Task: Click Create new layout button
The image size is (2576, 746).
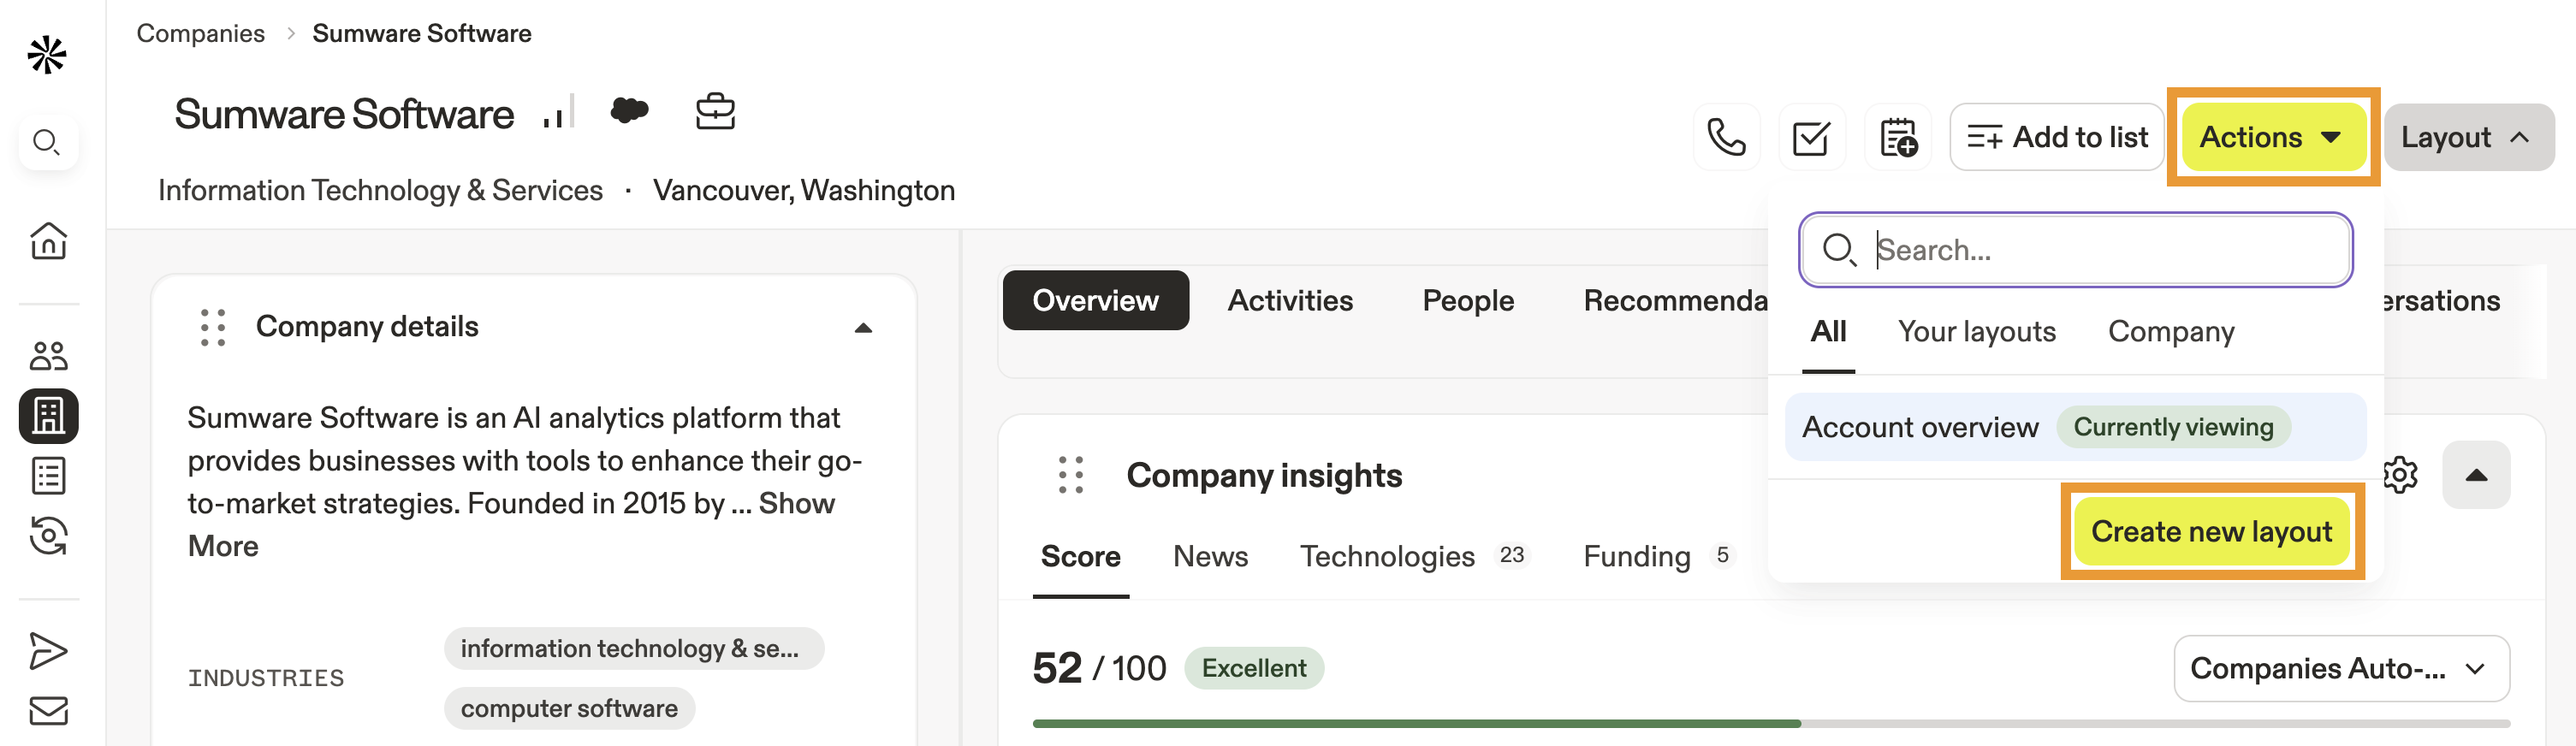Action: pos(2211,531)
